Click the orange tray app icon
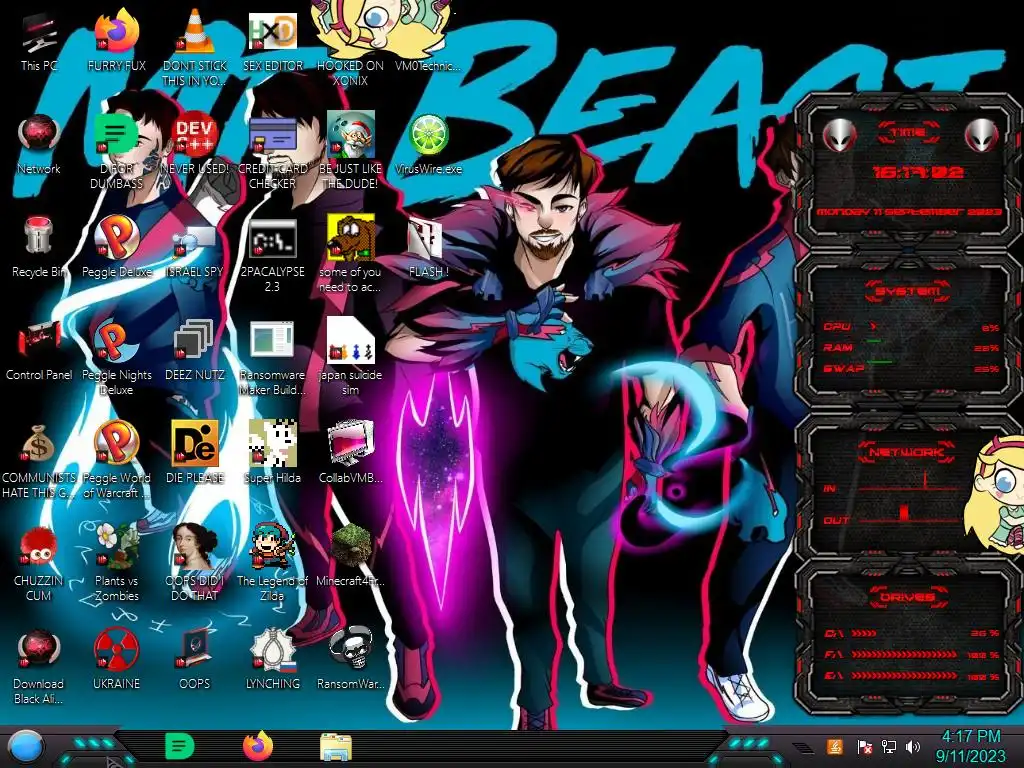Screen dimensions: 1024x768 [834, 746]
